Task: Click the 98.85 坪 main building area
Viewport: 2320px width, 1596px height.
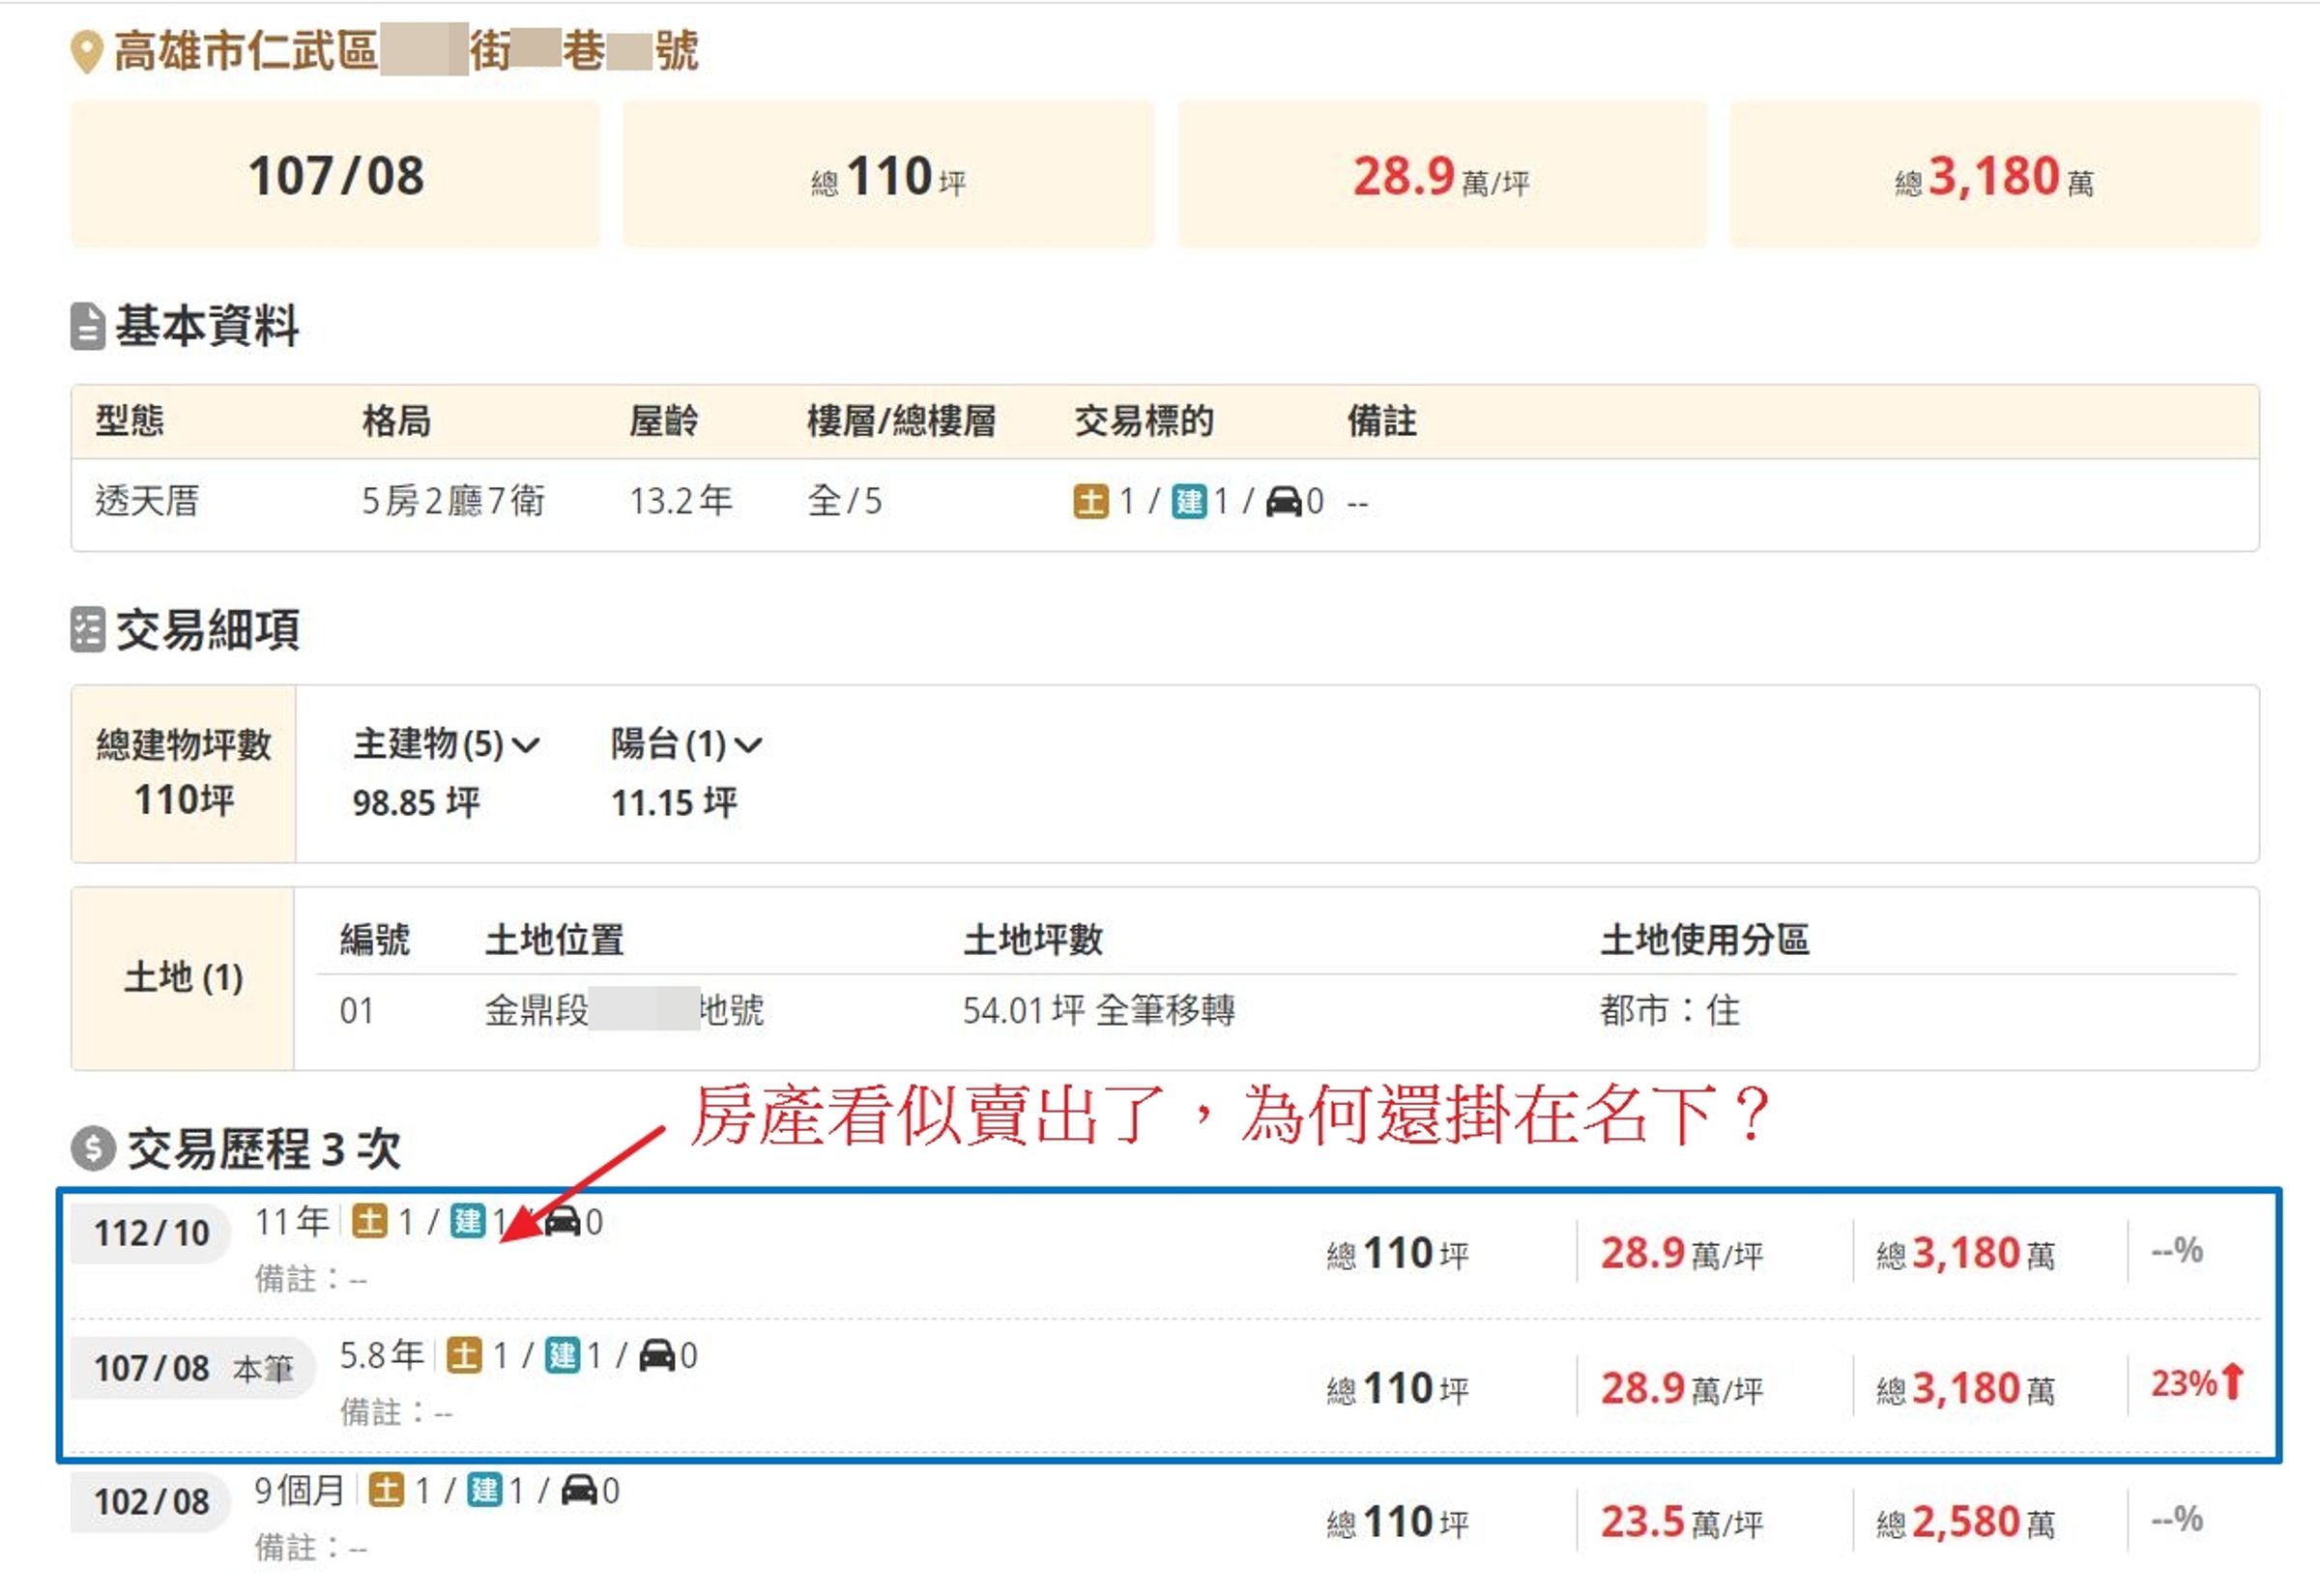Action: (x=416, y=803)
